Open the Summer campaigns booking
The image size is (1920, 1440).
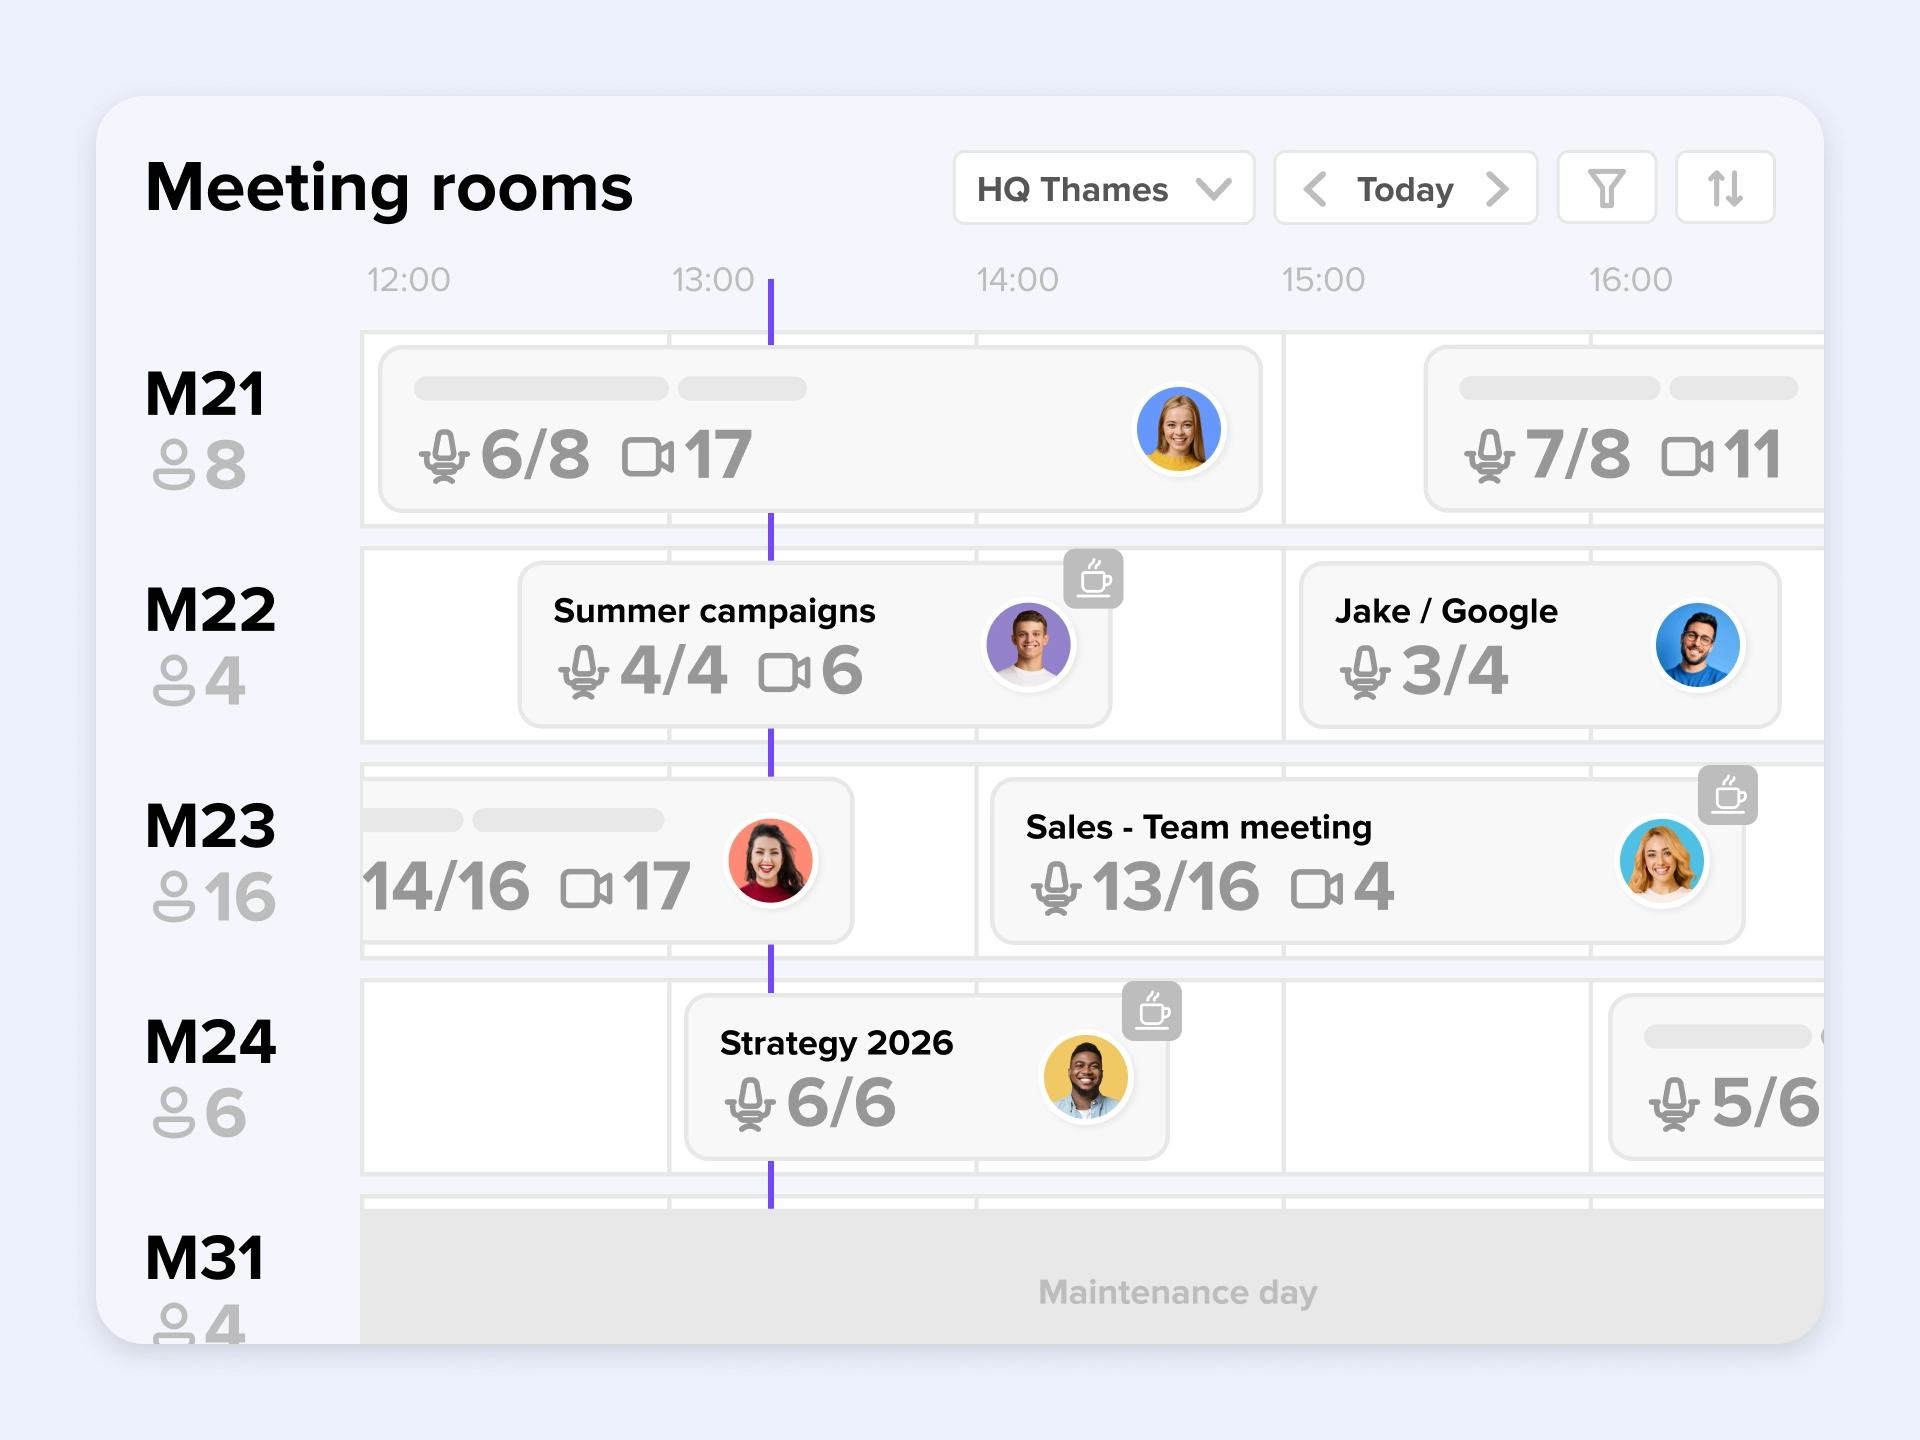[714, 611]
